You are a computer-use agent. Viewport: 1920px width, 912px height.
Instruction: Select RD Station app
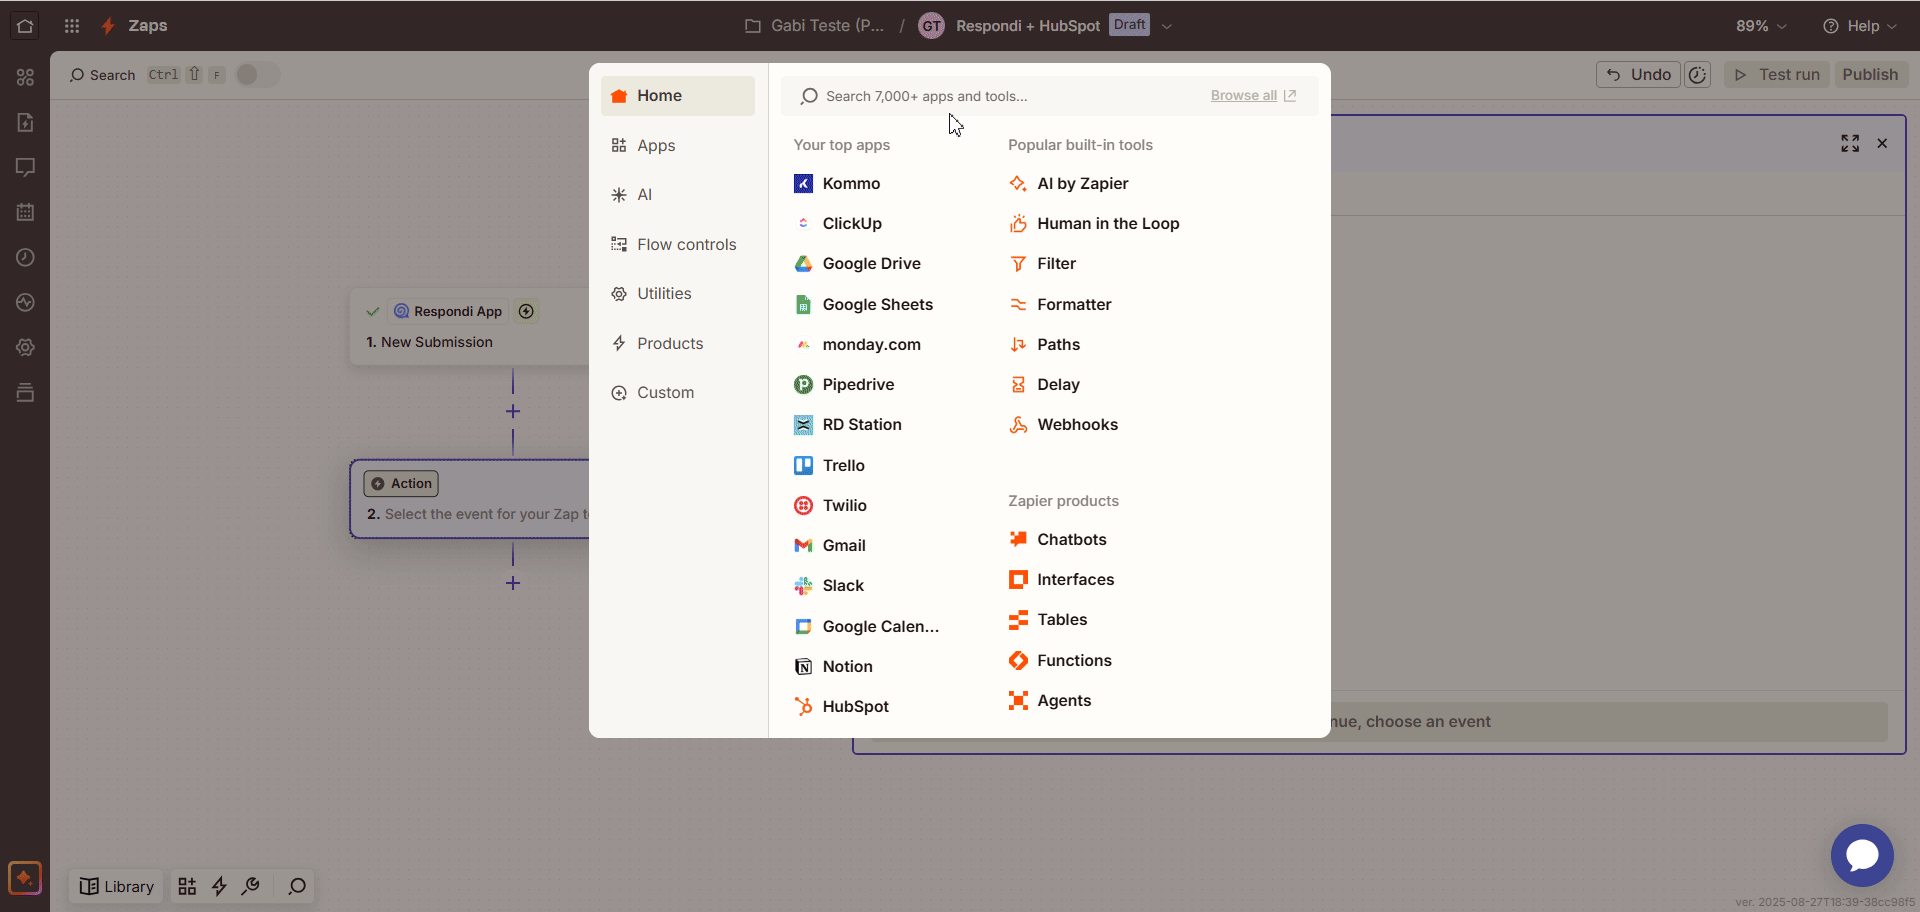pos(848,425)
